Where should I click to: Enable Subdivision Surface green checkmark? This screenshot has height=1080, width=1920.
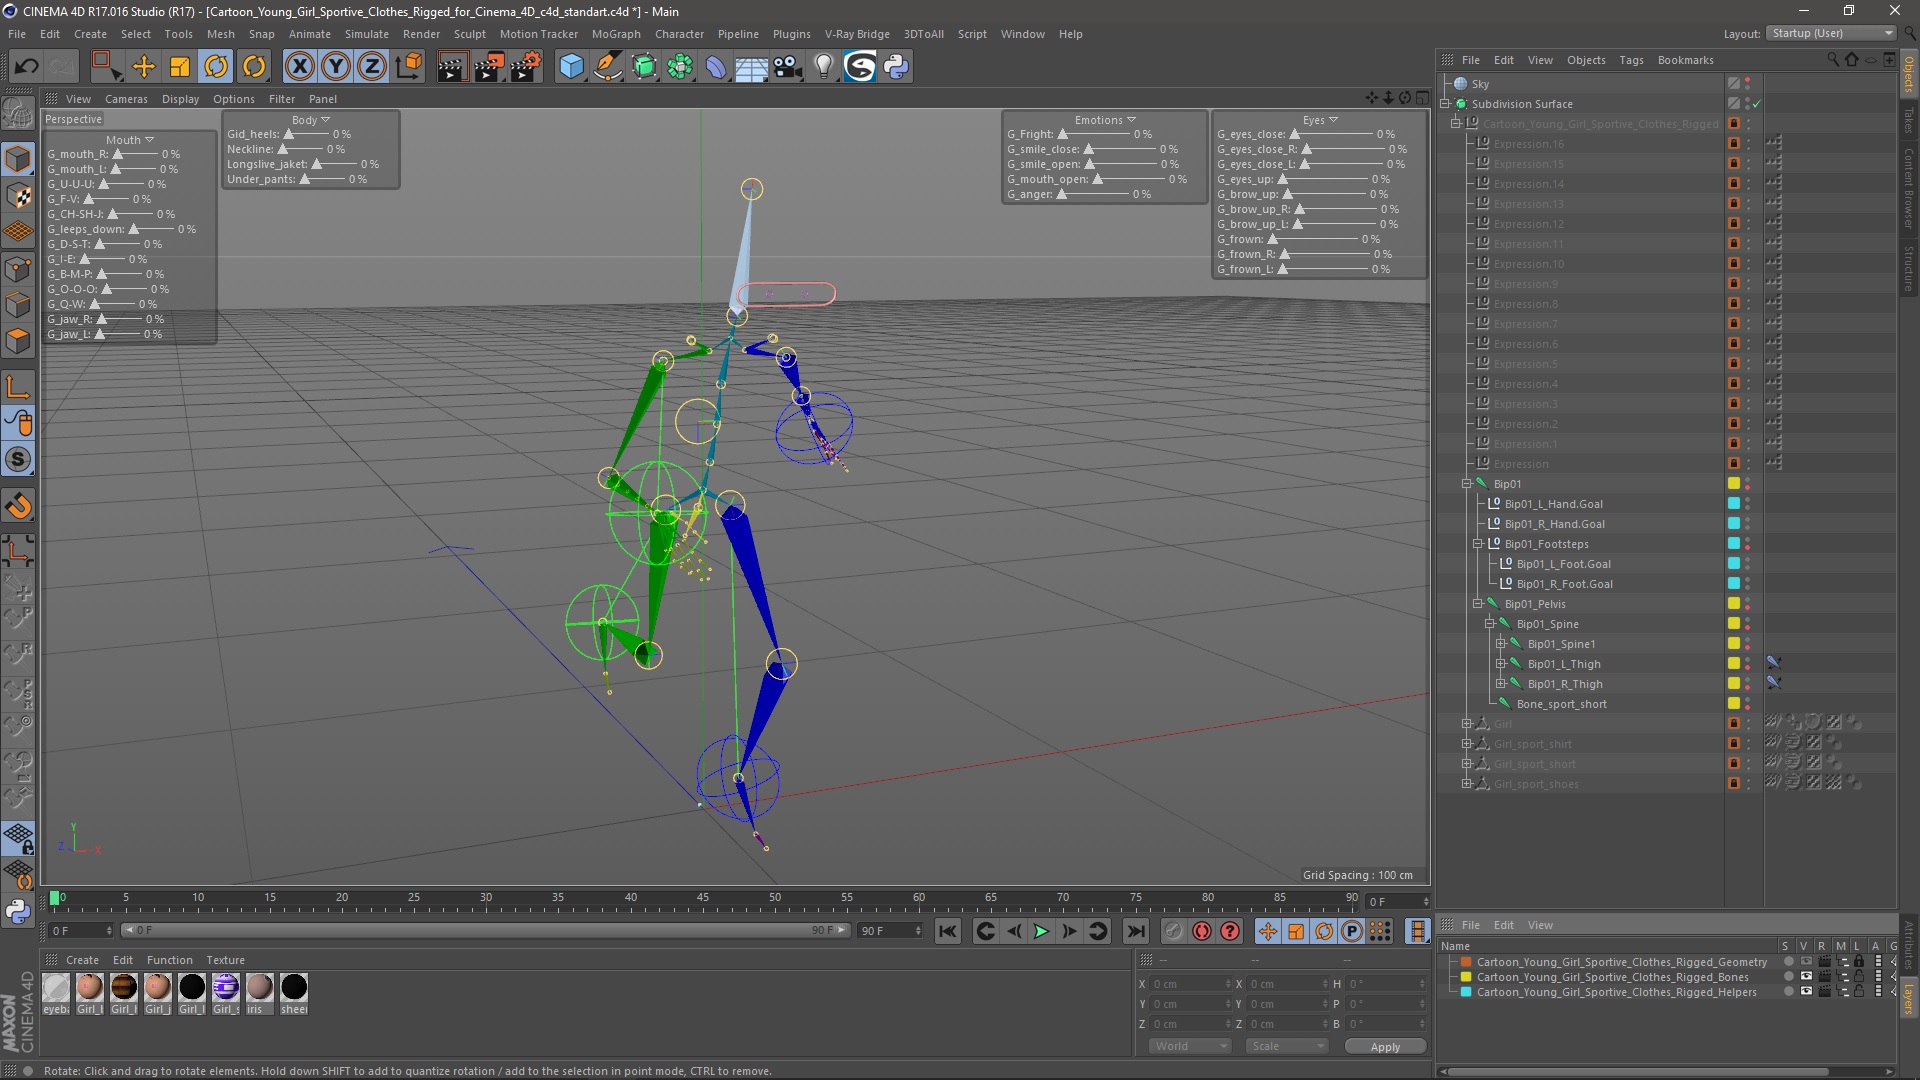pyautogui.click(x=1756, y=104)
